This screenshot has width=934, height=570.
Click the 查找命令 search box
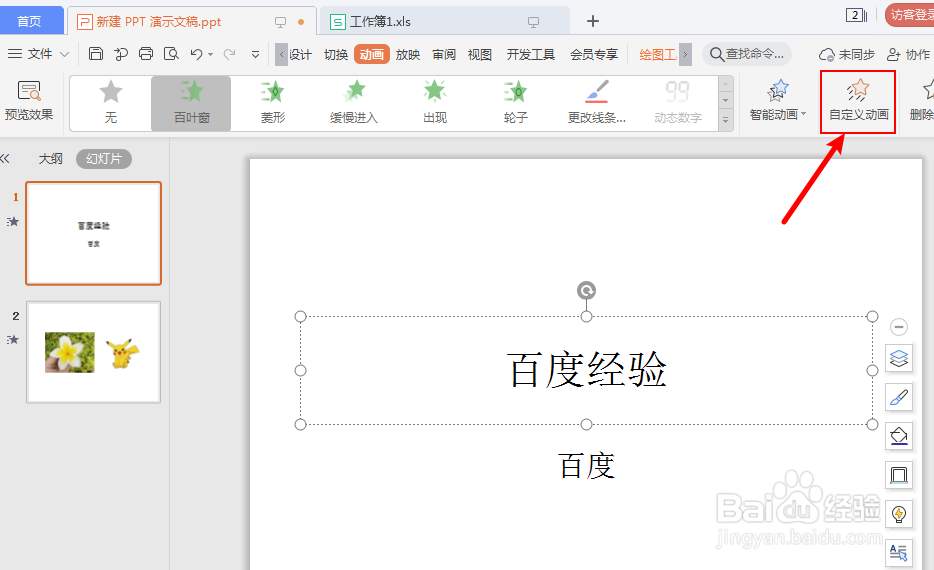(748, 54)
